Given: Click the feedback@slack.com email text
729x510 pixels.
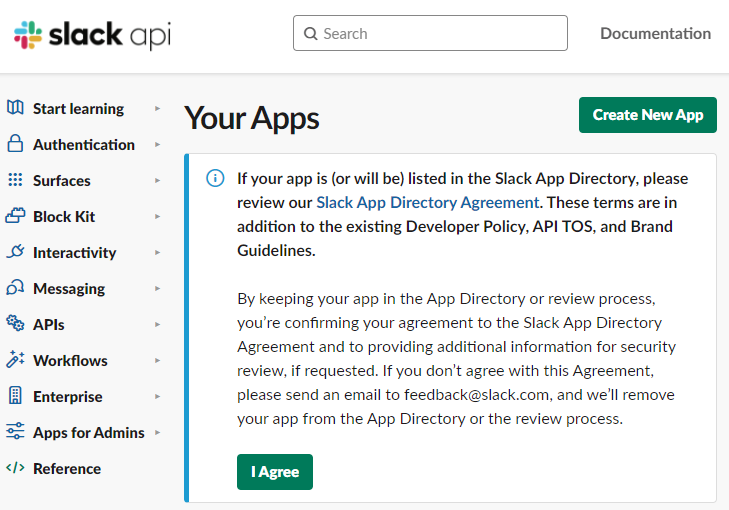Looking at the screenshot, I should [x=477, y=395].
